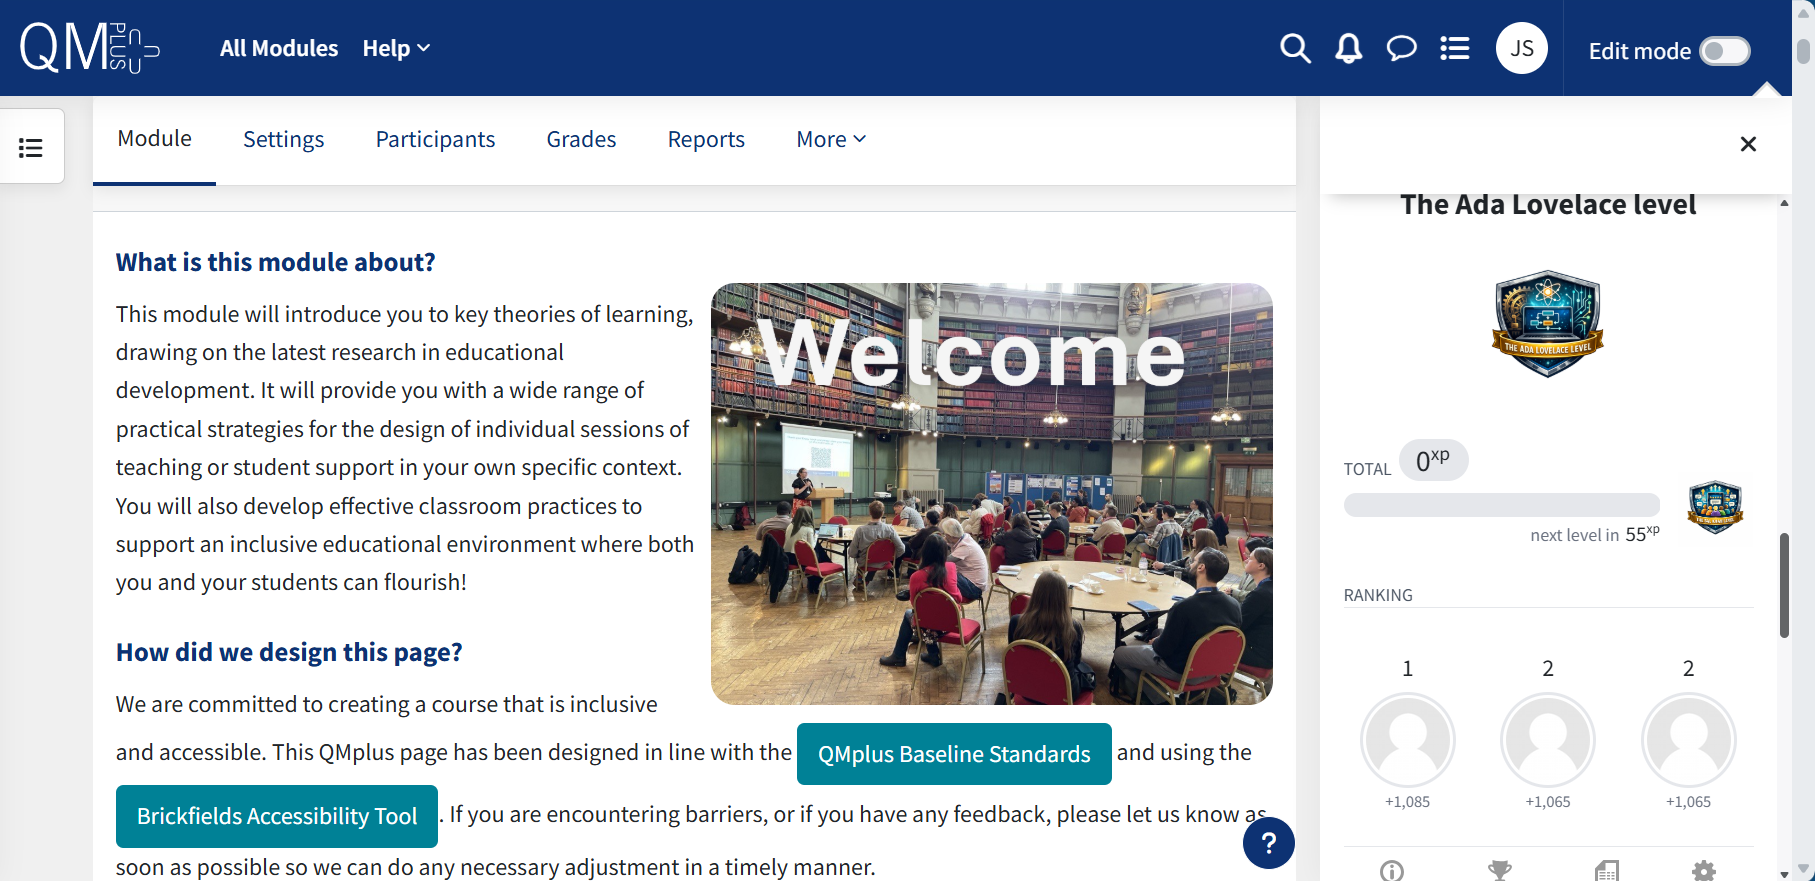
Task: Select the Module tab
Action: click(x=154, y=139)
